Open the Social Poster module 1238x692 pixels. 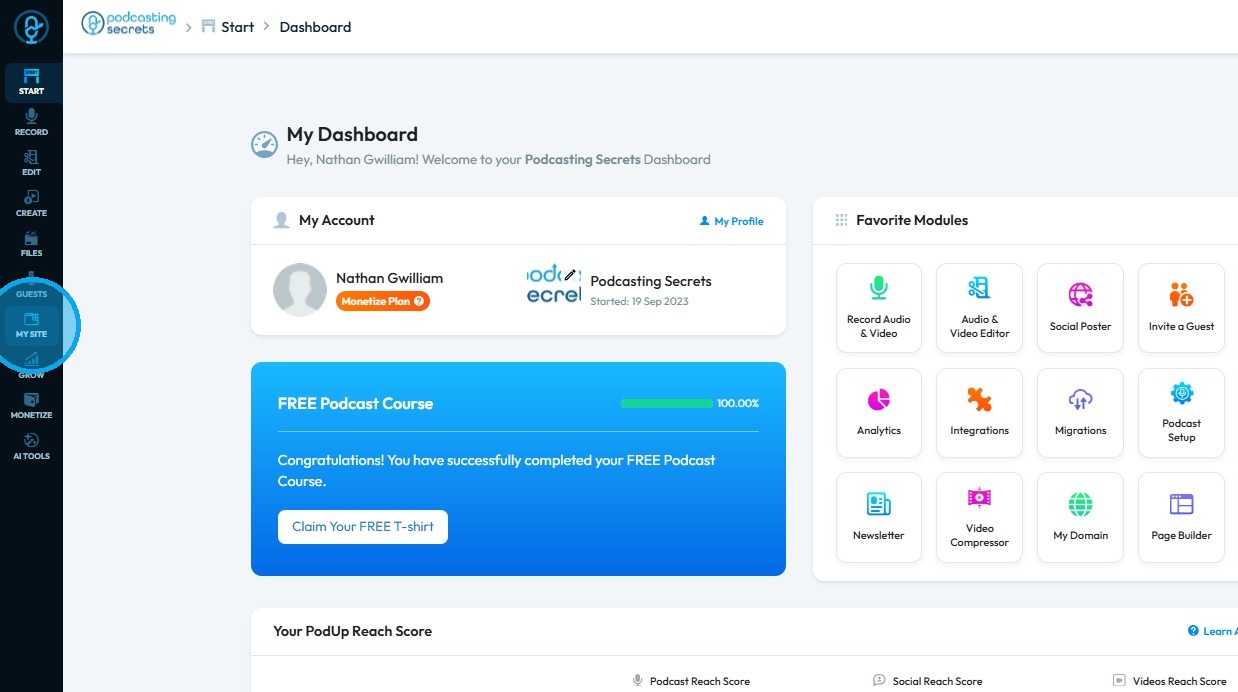coord(1080,308)
